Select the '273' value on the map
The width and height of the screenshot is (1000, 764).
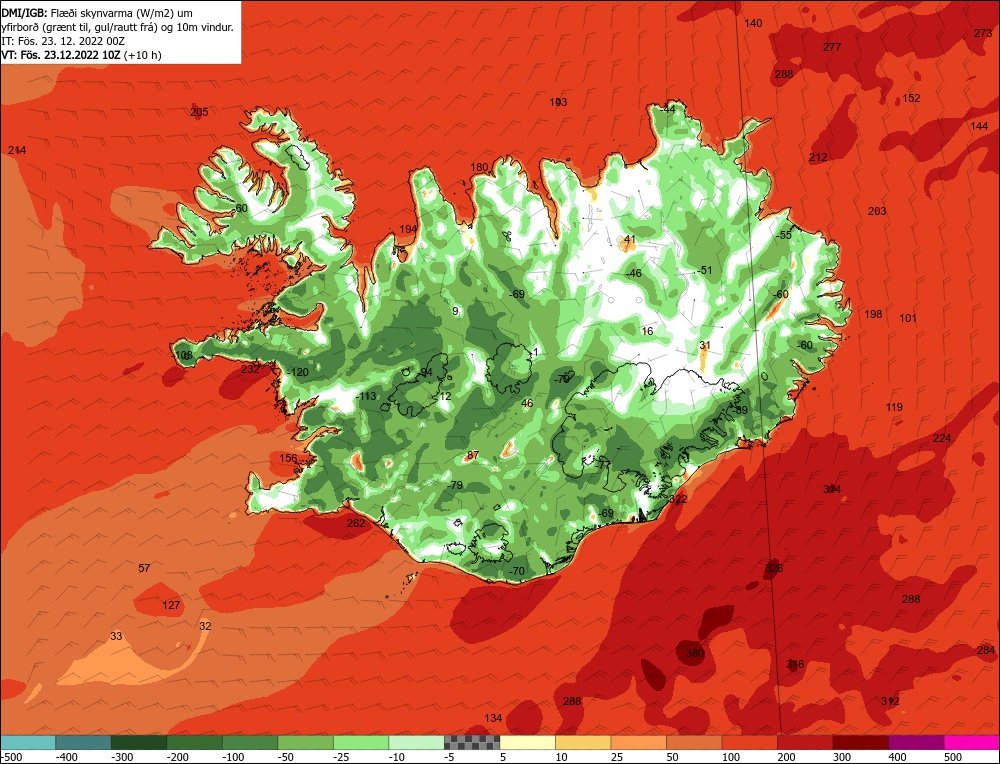click(983, 33)
